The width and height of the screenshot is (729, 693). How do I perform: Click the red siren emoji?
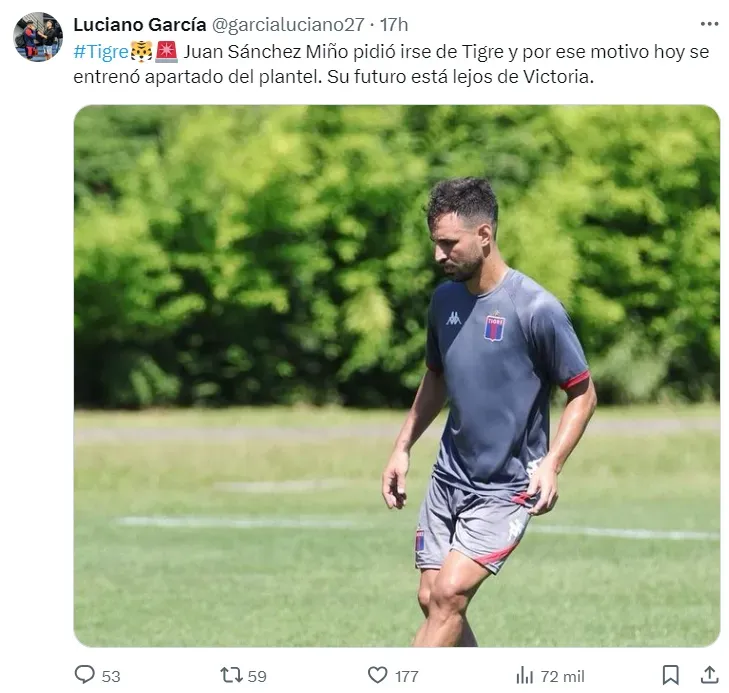point(166,51)
